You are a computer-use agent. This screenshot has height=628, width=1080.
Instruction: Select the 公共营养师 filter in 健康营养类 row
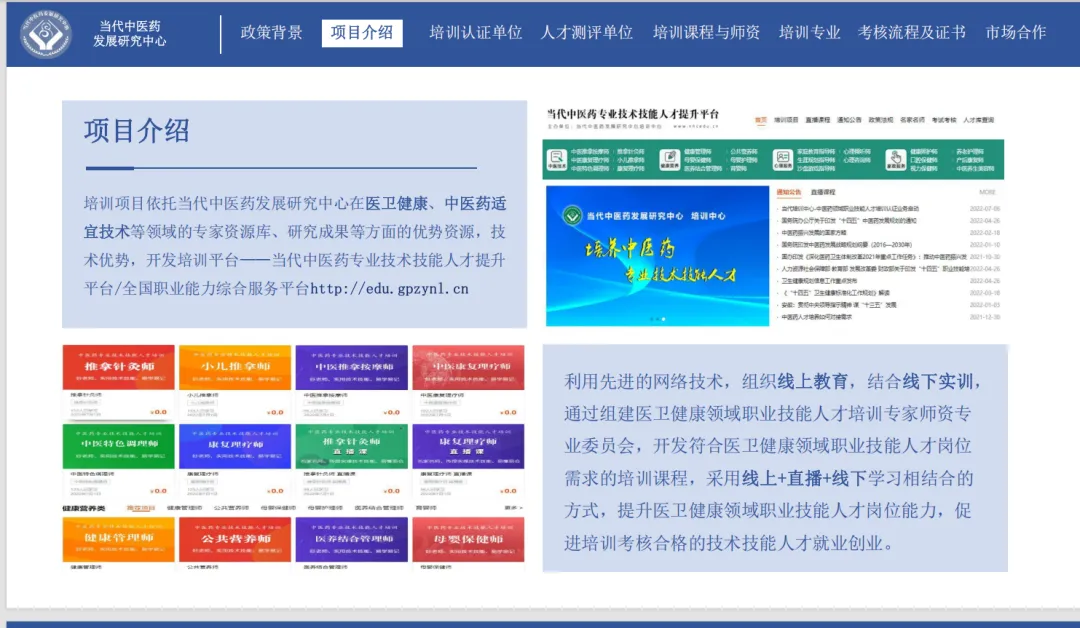point(231,508)
